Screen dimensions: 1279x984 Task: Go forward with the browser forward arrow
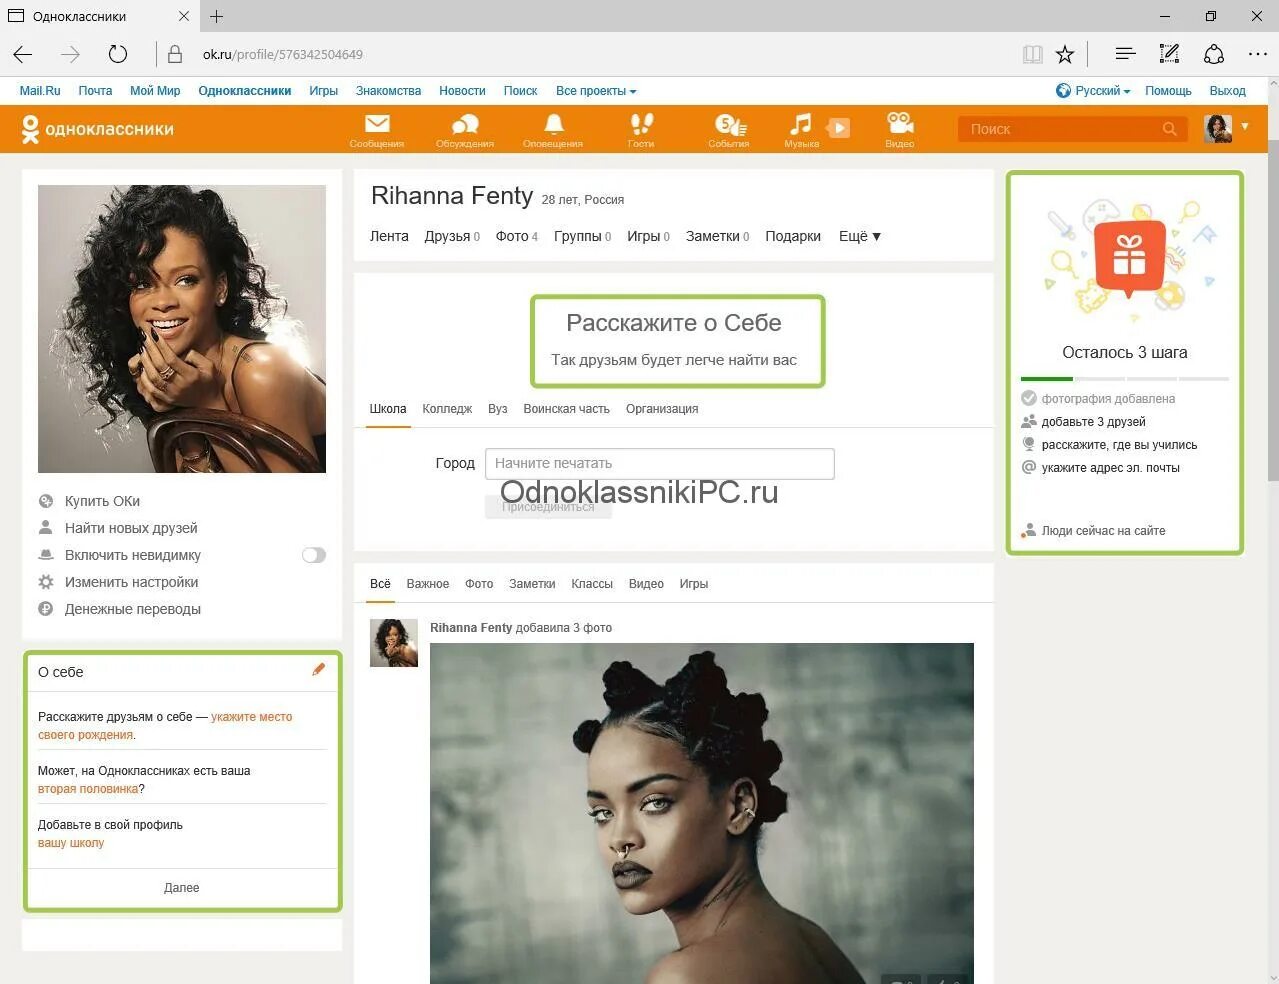click(x=70, y=54)
